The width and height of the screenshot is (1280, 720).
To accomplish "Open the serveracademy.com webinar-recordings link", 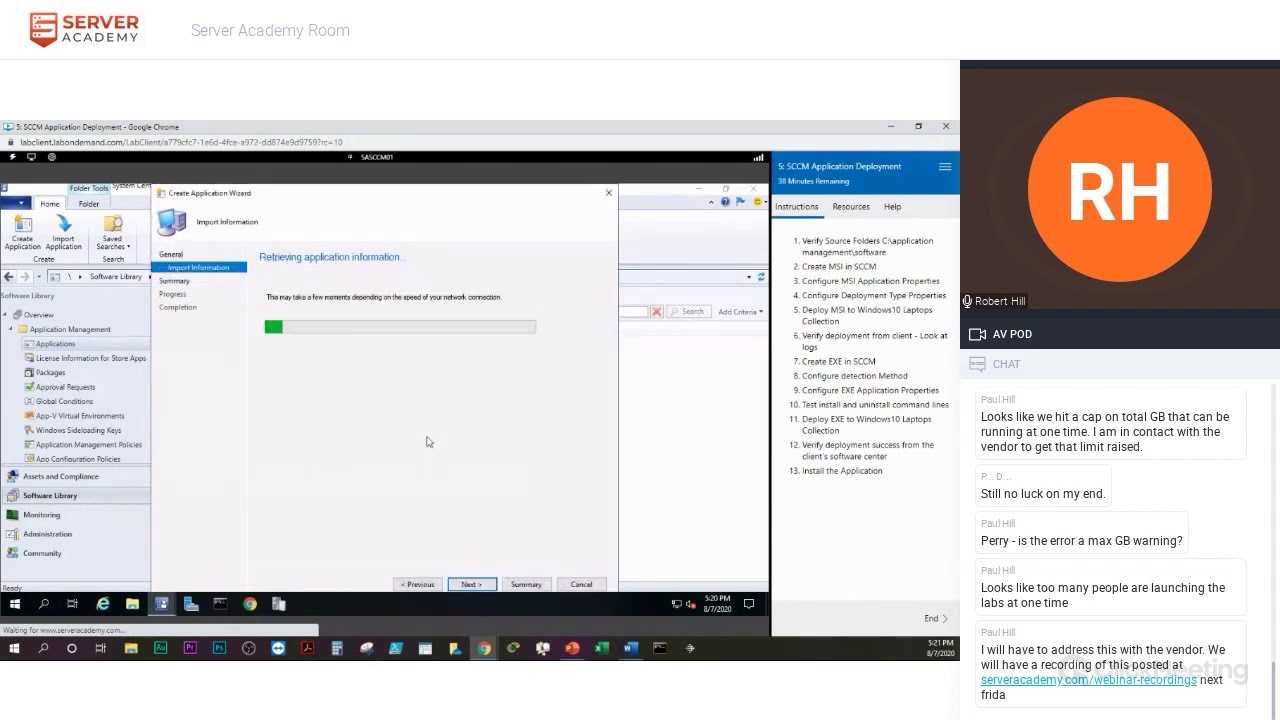I will pyautogui.click(x=1088, y=680).
